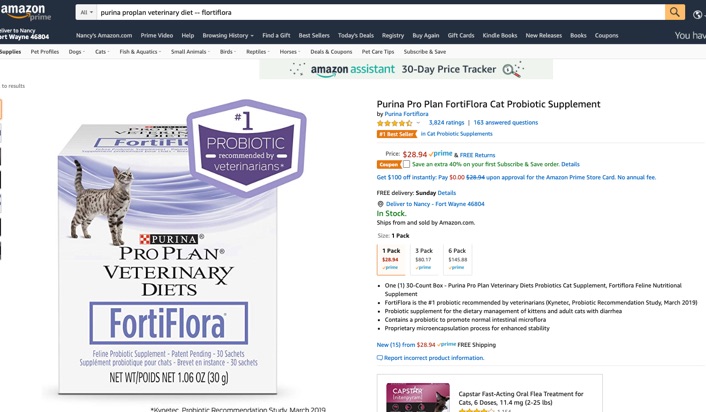This screenshot has width=706, height=412.
Task: Click the orange search magnifier button
Action: tap(674, 12)
